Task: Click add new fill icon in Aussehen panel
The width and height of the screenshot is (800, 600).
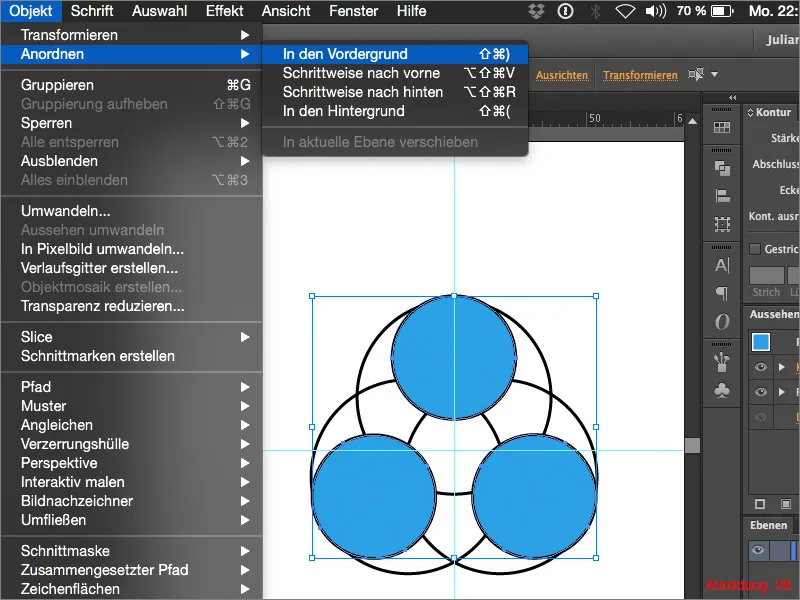Action: [x=786, y=504]
